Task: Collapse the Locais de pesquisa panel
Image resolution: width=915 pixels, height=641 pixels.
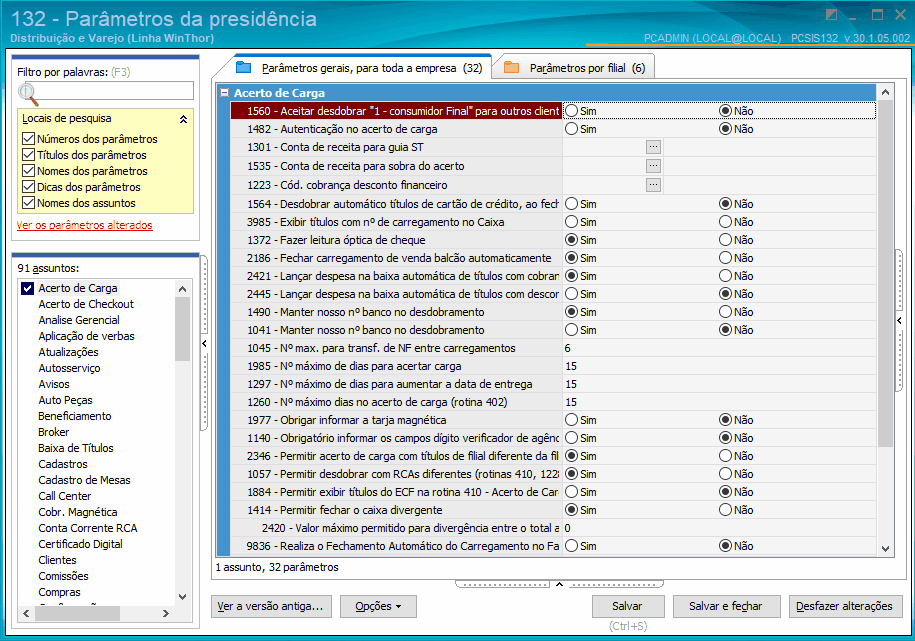Action: coord(183,119)
